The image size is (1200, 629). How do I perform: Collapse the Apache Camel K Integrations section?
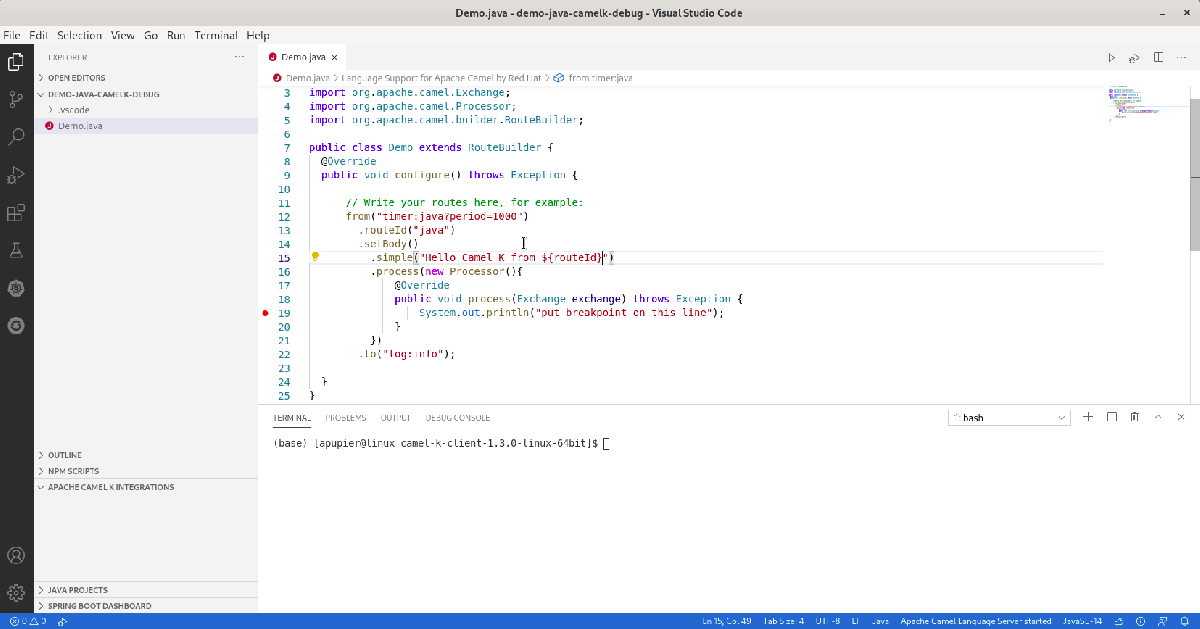(146, 487)
